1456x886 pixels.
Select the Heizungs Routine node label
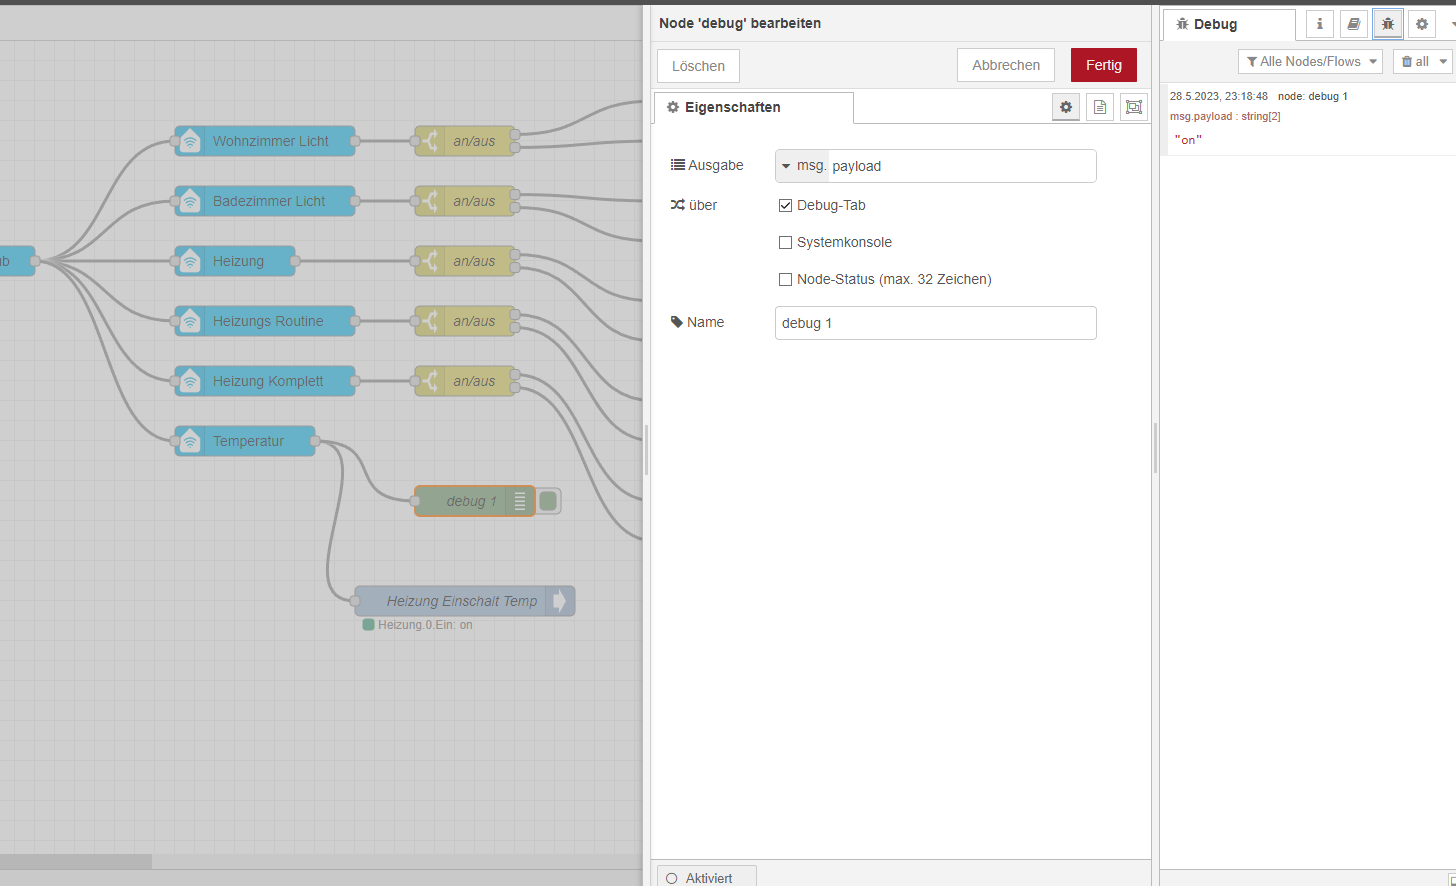(268, 321)
